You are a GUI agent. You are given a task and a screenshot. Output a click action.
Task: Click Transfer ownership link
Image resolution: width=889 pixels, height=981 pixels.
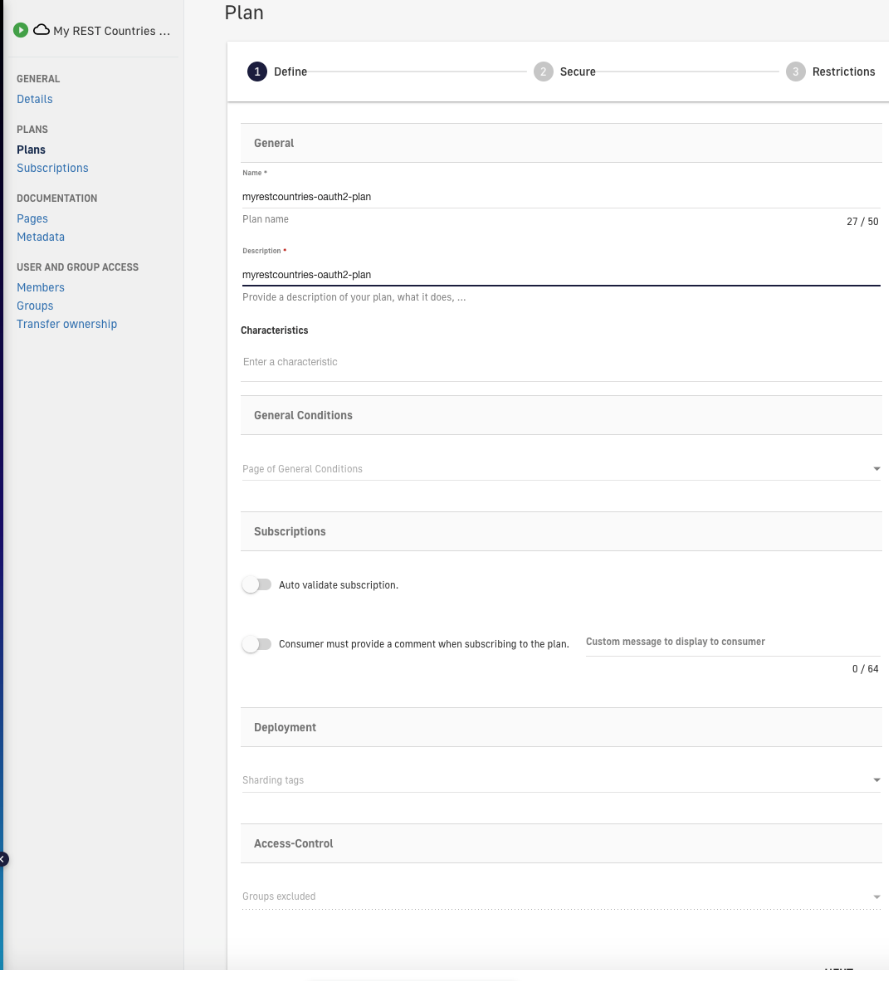[x=66, y=324]
